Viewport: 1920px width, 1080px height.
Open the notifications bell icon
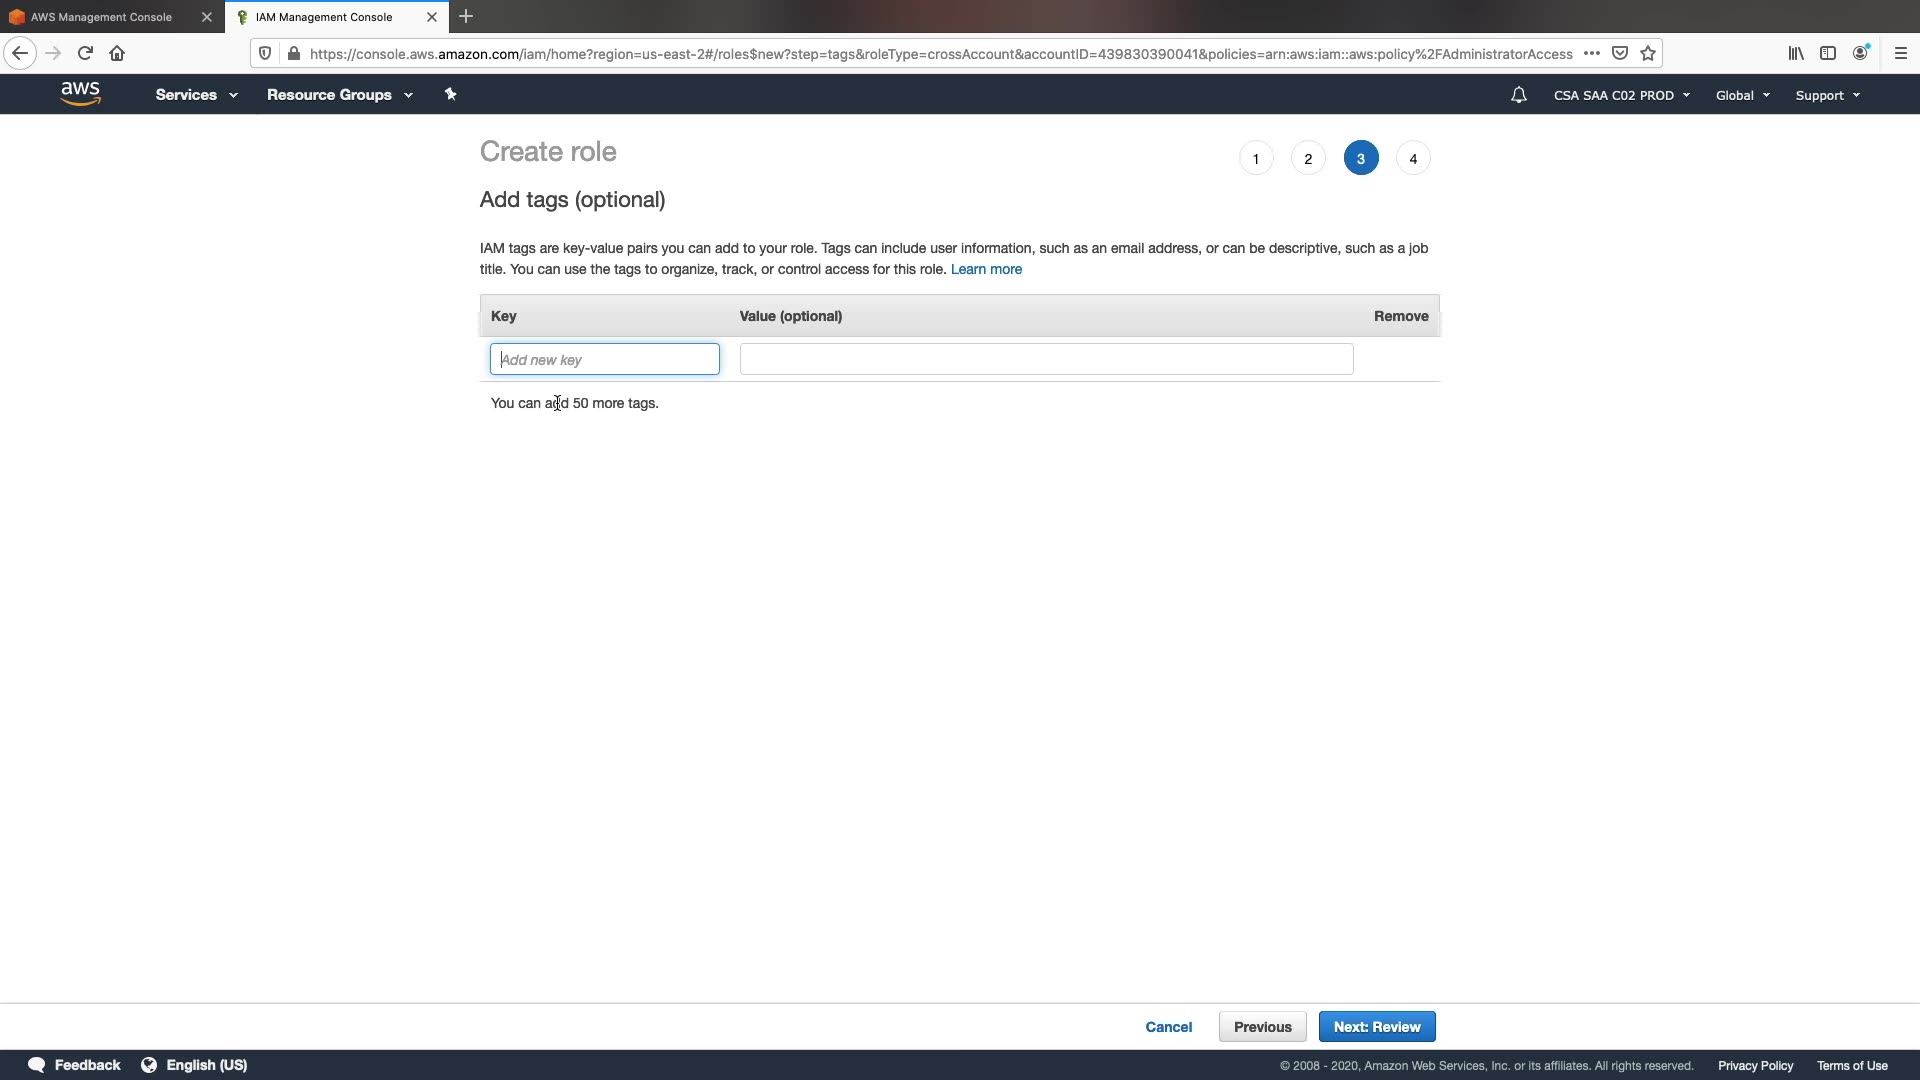(x=1518, y=95)
